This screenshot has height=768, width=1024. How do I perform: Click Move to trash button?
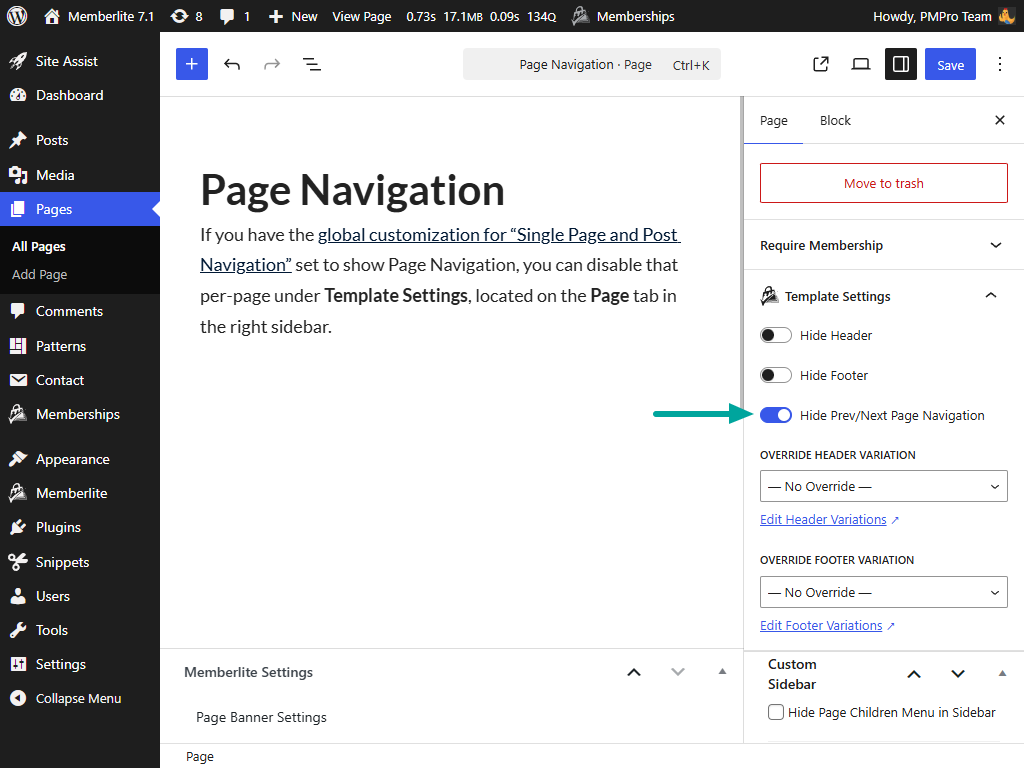[x=884, y=184]
